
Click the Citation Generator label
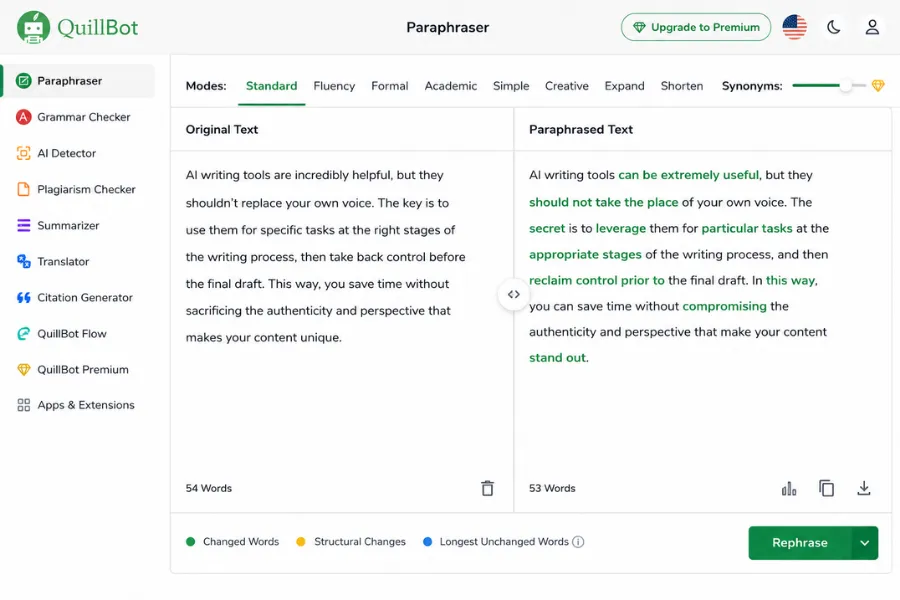(x=85, y=297)
